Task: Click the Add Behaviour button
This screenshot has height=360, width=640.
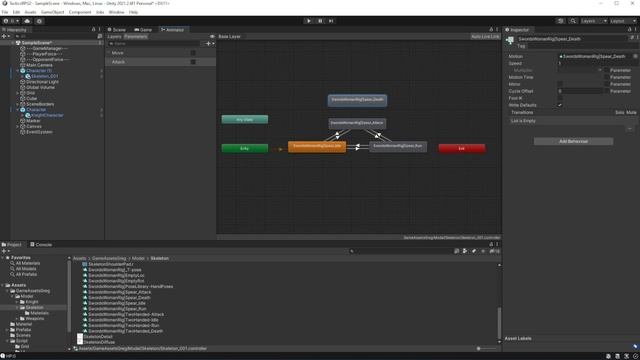Action: 573,141
